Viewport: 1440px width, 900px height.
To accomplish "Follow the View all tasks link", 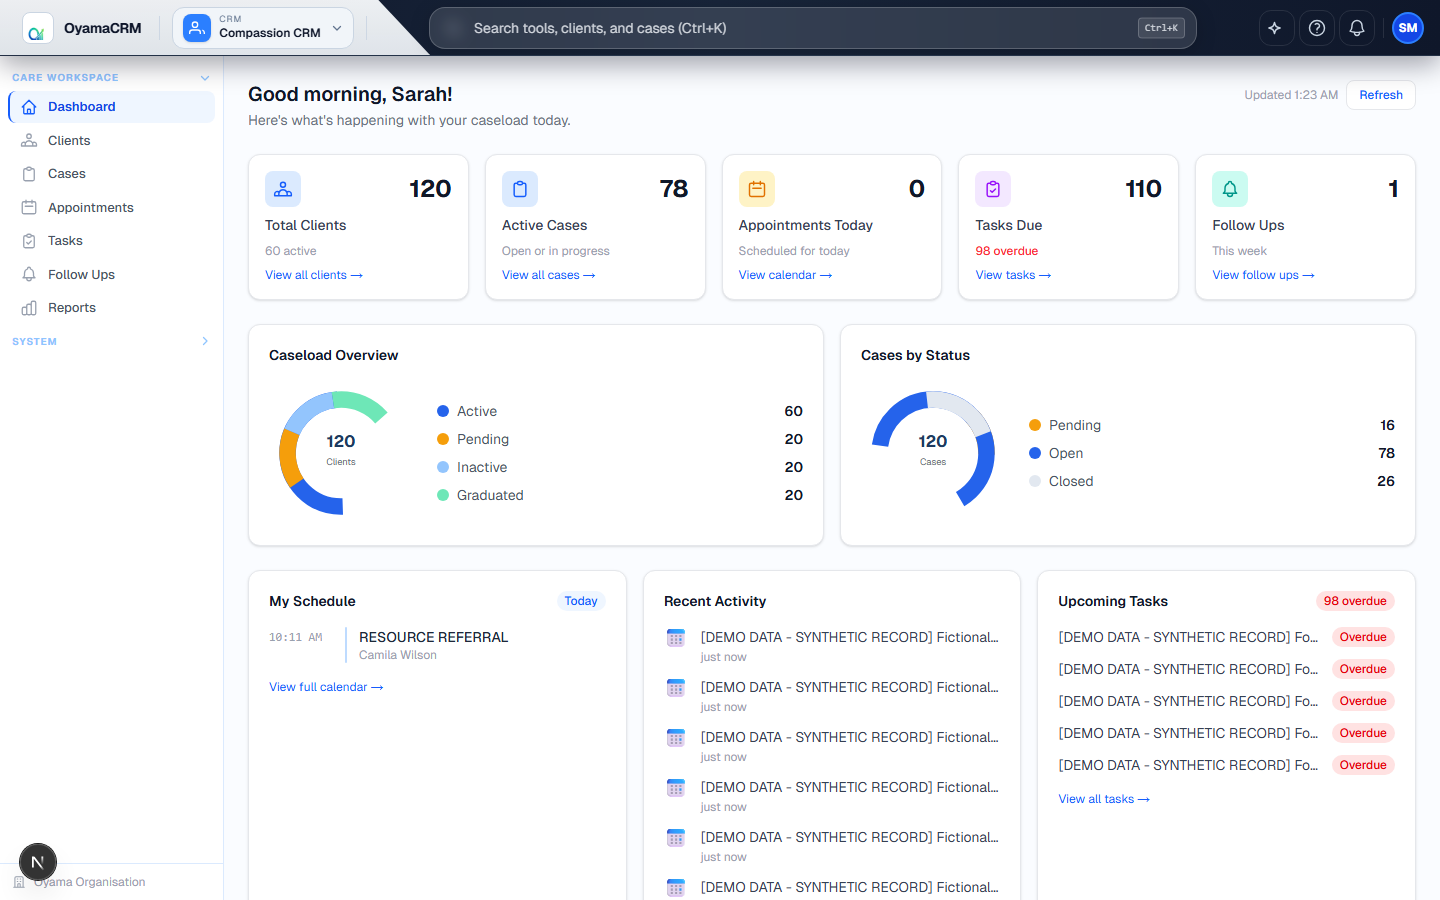I will click(x=1104, y=799).
